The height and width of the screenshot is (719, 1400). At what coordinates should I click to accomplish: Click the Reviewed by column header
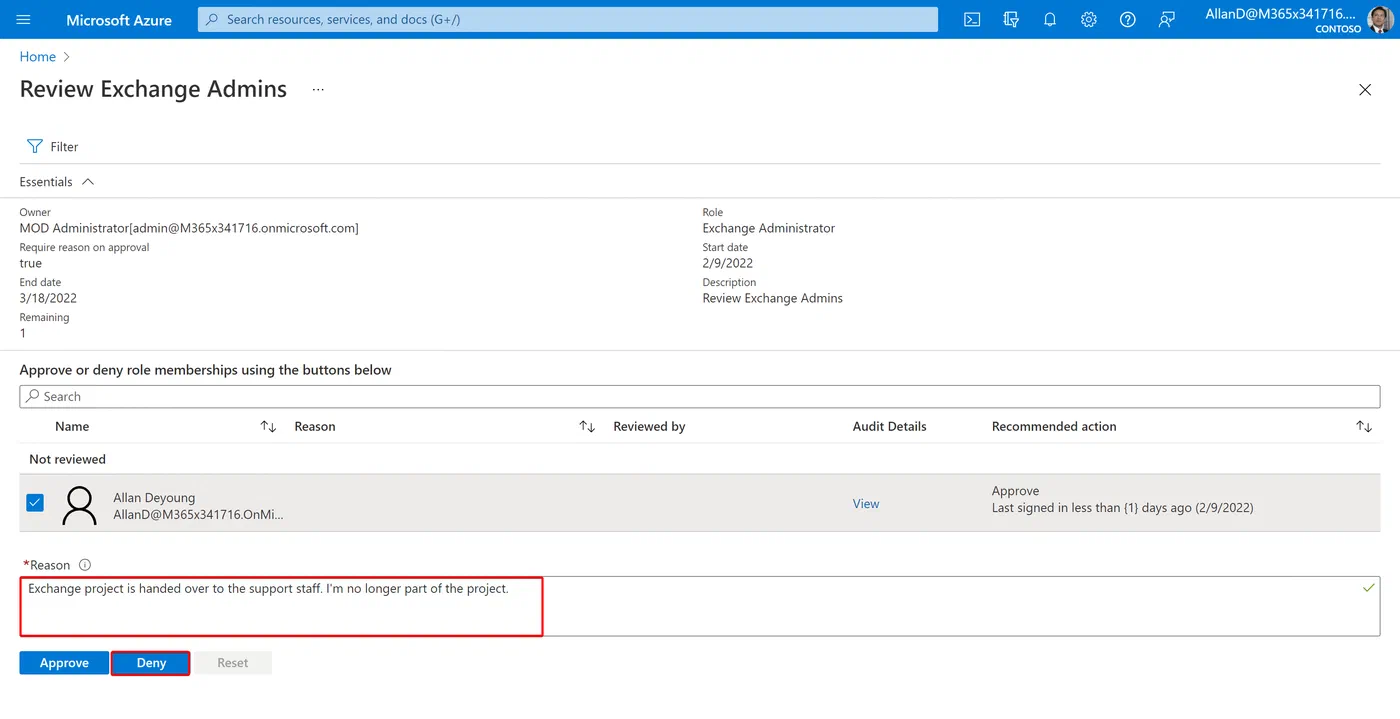point(649,426)
